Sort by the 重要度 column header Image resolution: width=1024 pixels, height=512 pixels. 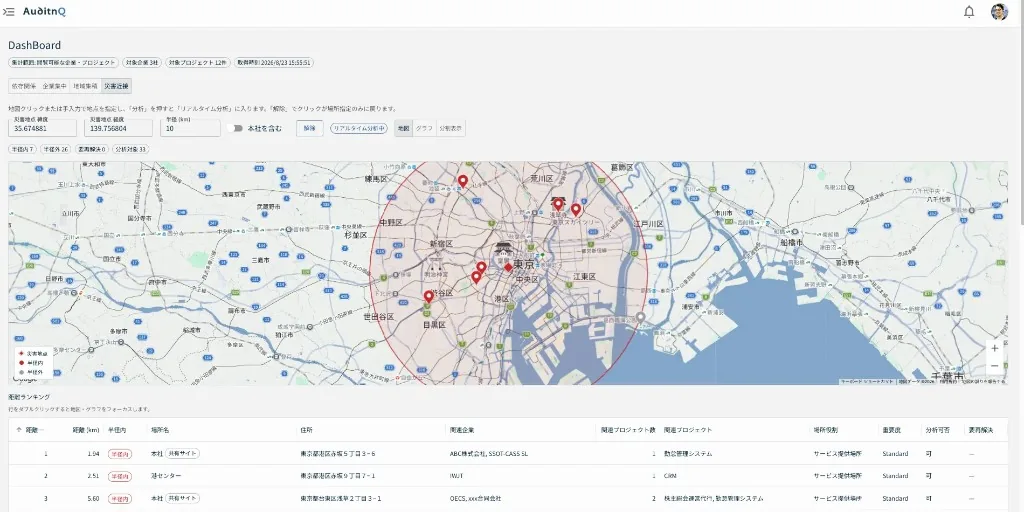click(891, 430)
